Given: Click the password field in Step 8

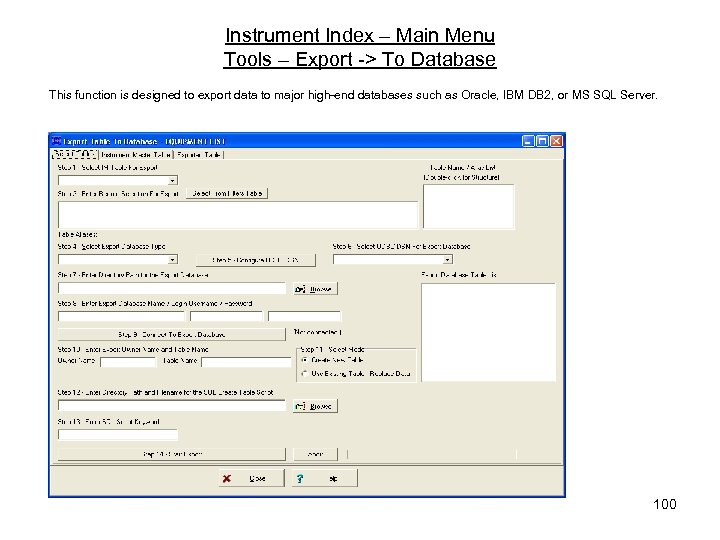Looking at the screenshot, I should tap(304, 316).
